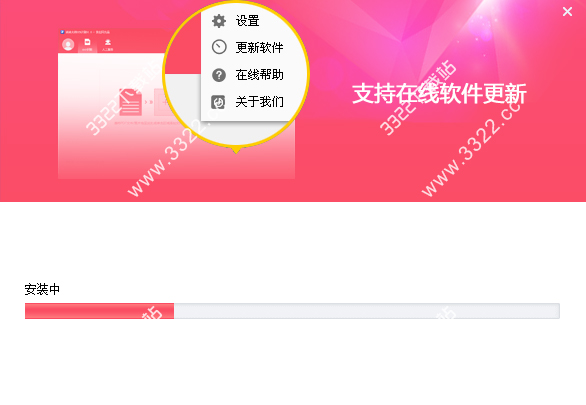The image size is (586, 405).
Task: Click the clock icon beside 更新软件
Action: [219, 47]
